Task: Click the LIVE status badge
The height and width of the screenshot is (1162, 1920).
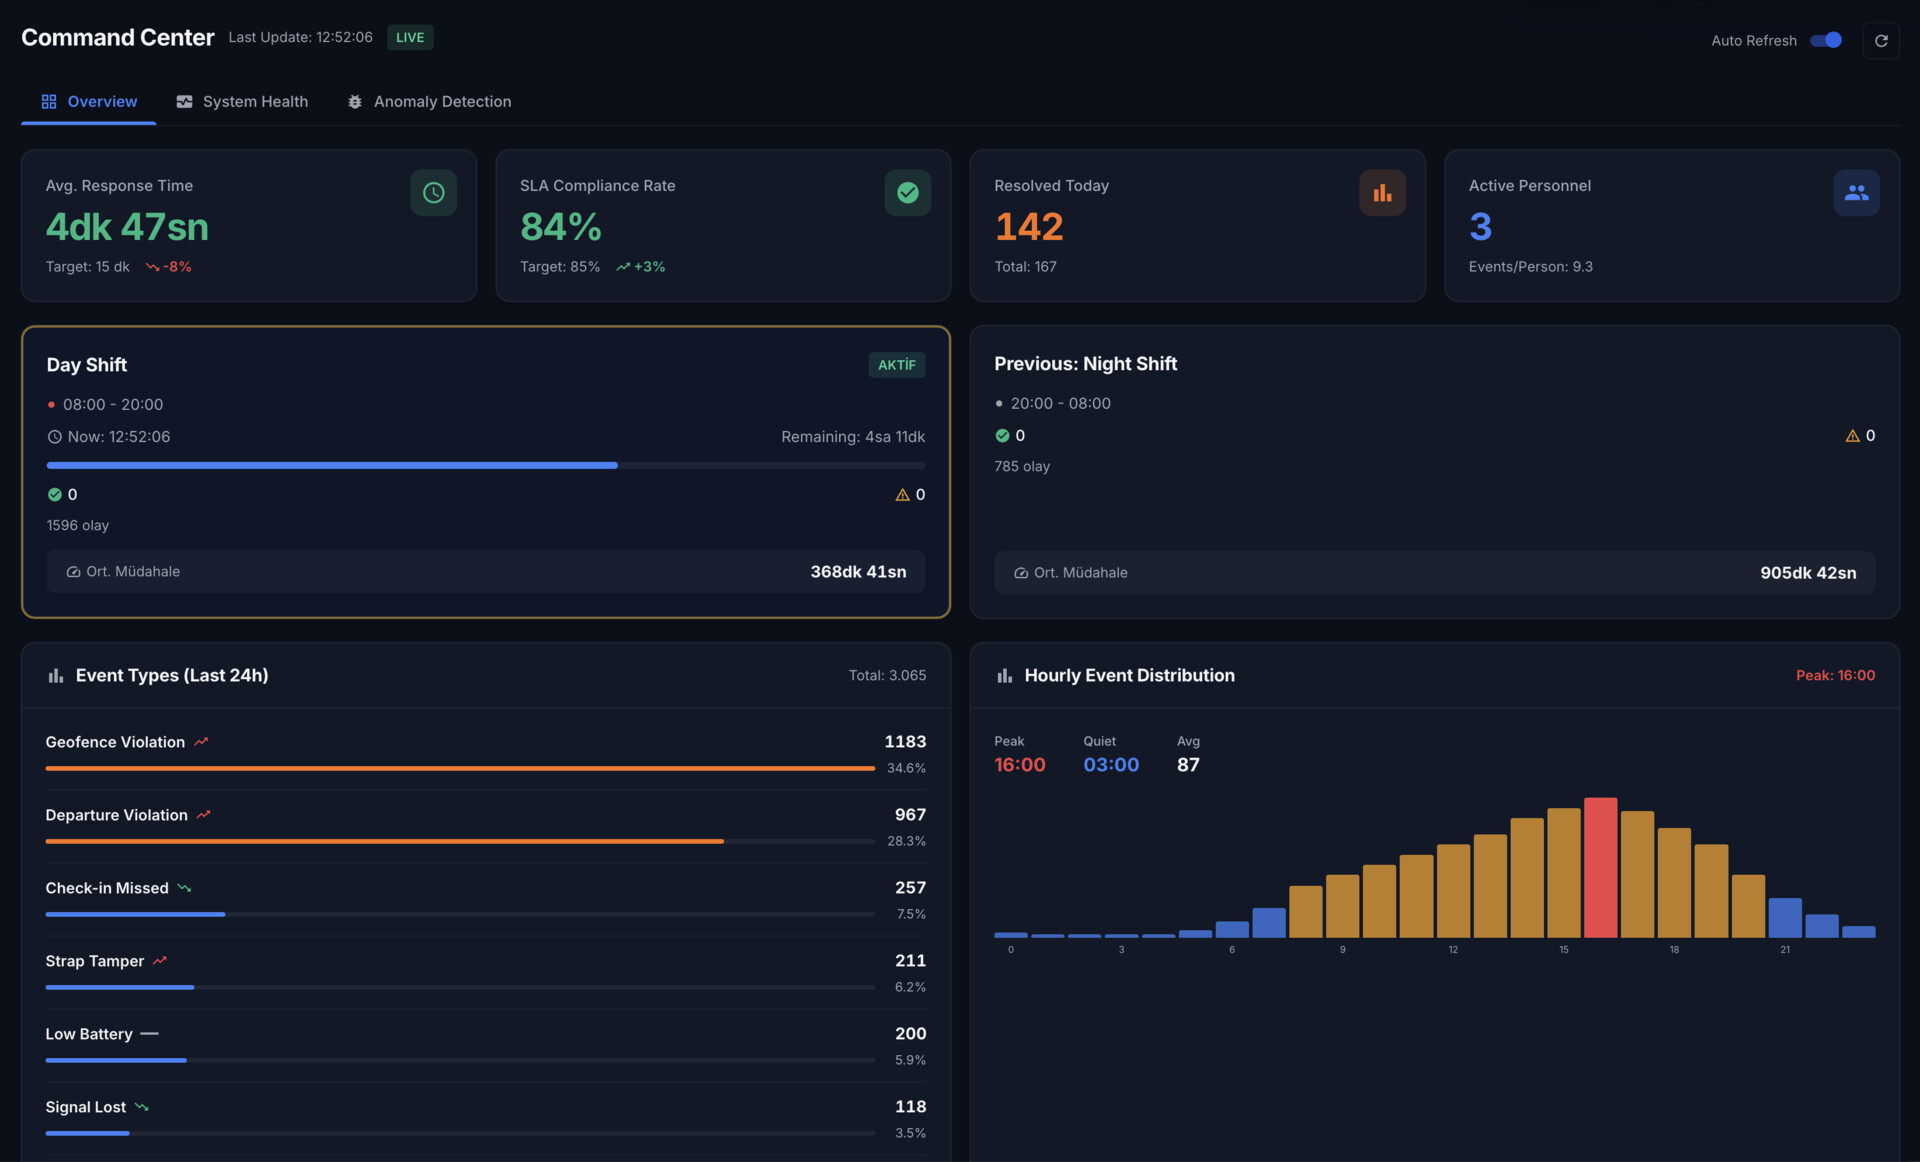Action: coord(409,37)
